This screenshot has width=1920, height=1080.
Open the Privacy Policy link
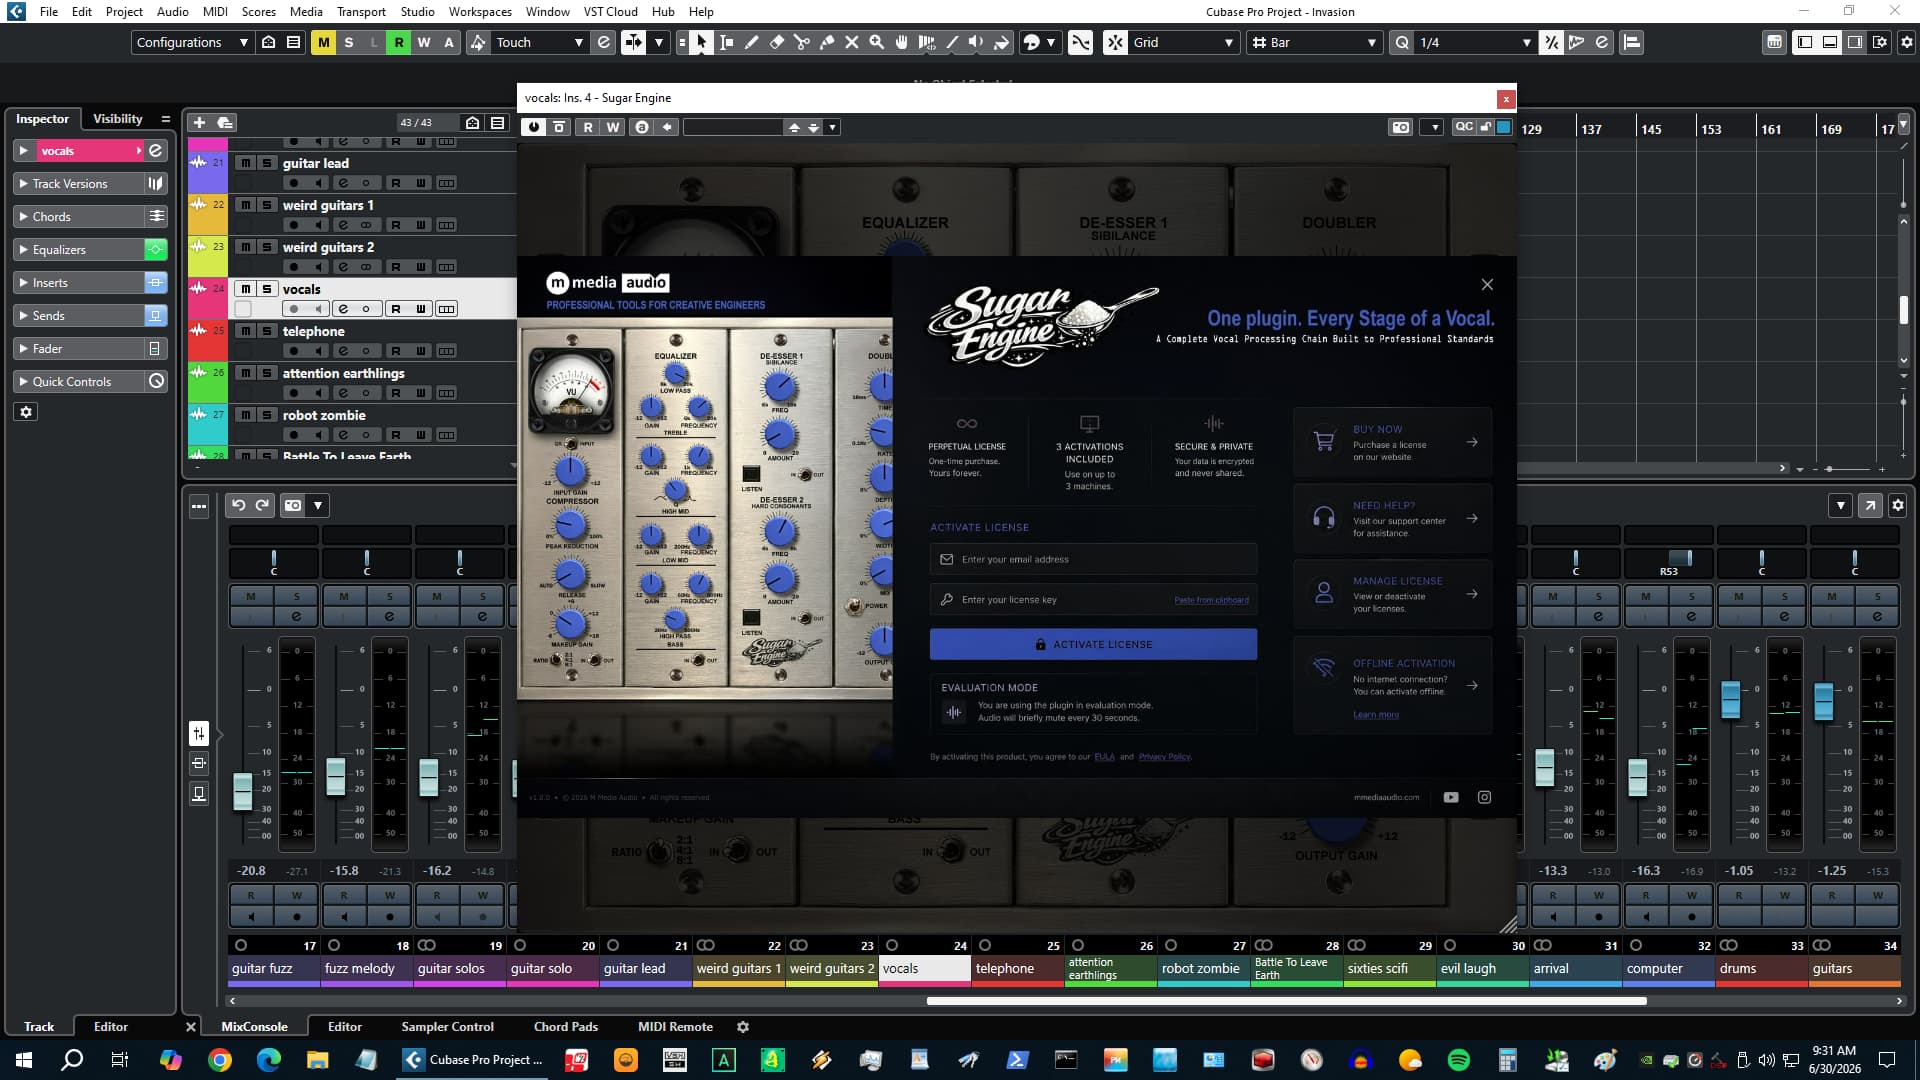[1165, 757]
